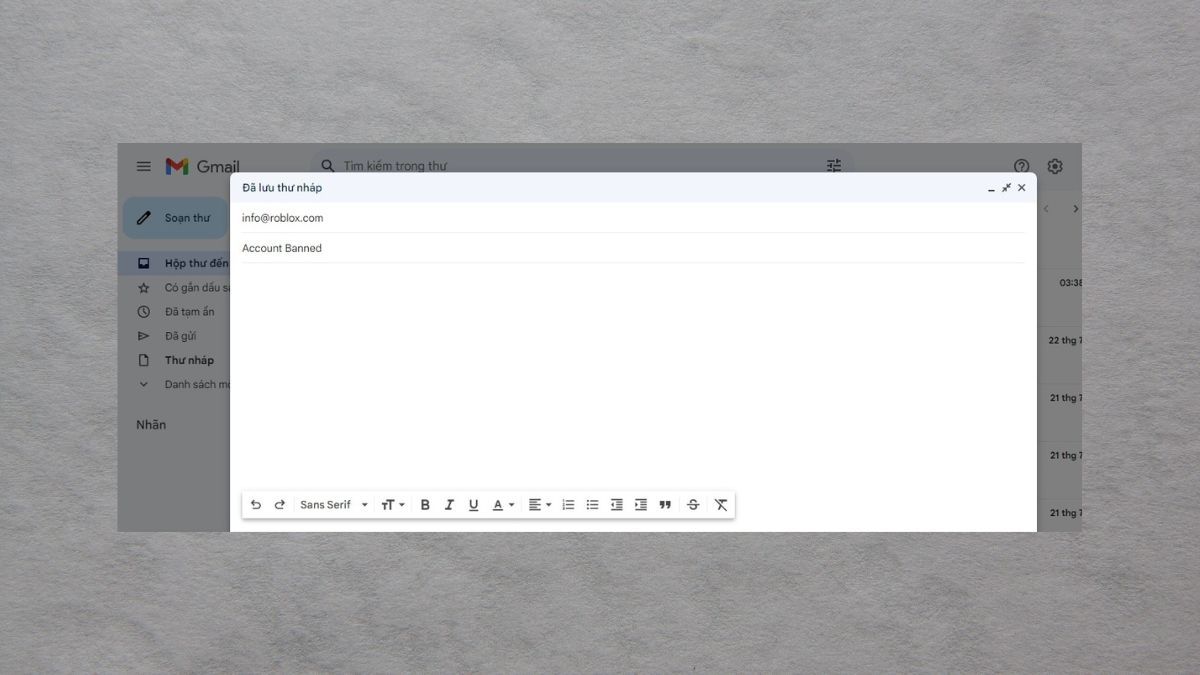Click the search magnifier icon
Image resolution: width=1200 pixels, height=675 pixels.
pos(328,166)
